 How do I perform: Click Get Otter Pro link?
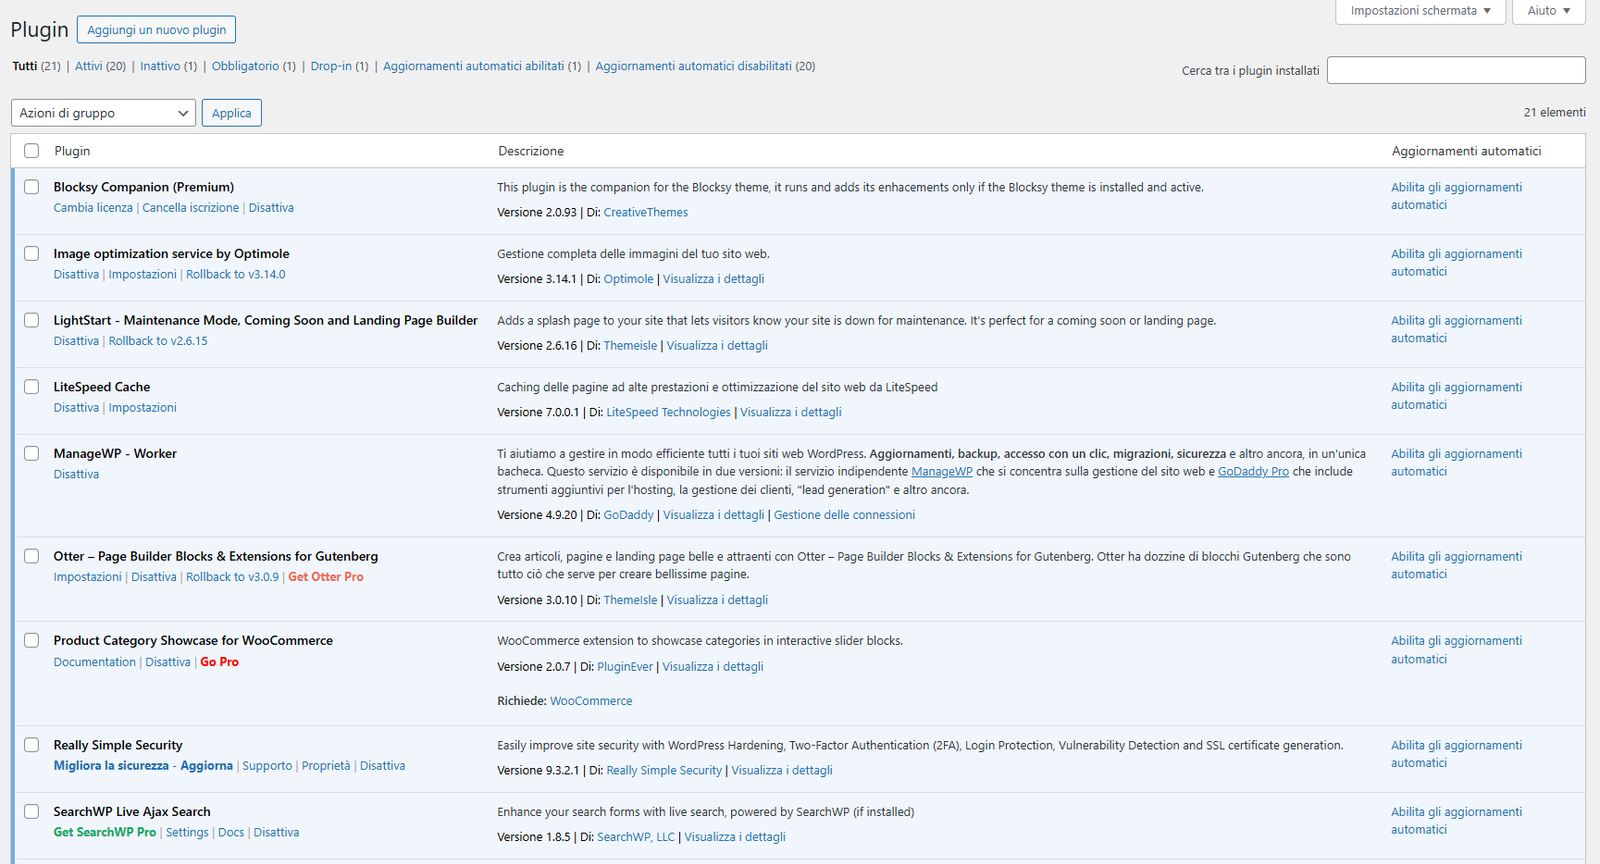point(326,577)
